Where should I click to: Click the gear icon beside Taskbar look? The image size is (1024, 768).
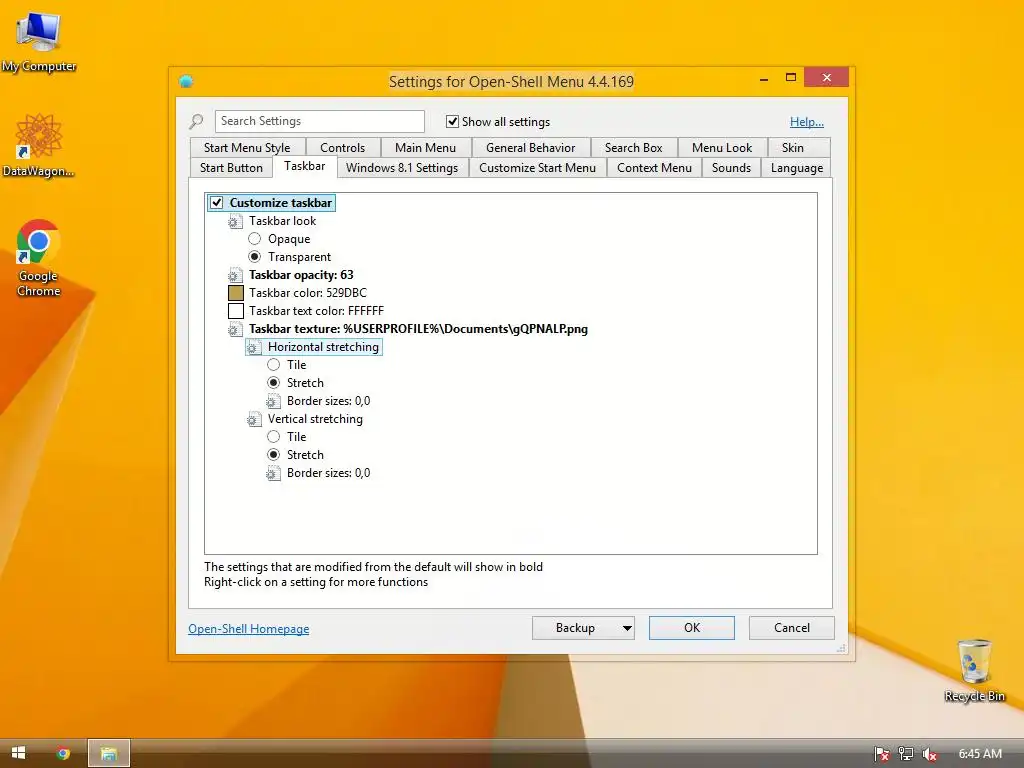pyautogui.click(x=235, y=221)
